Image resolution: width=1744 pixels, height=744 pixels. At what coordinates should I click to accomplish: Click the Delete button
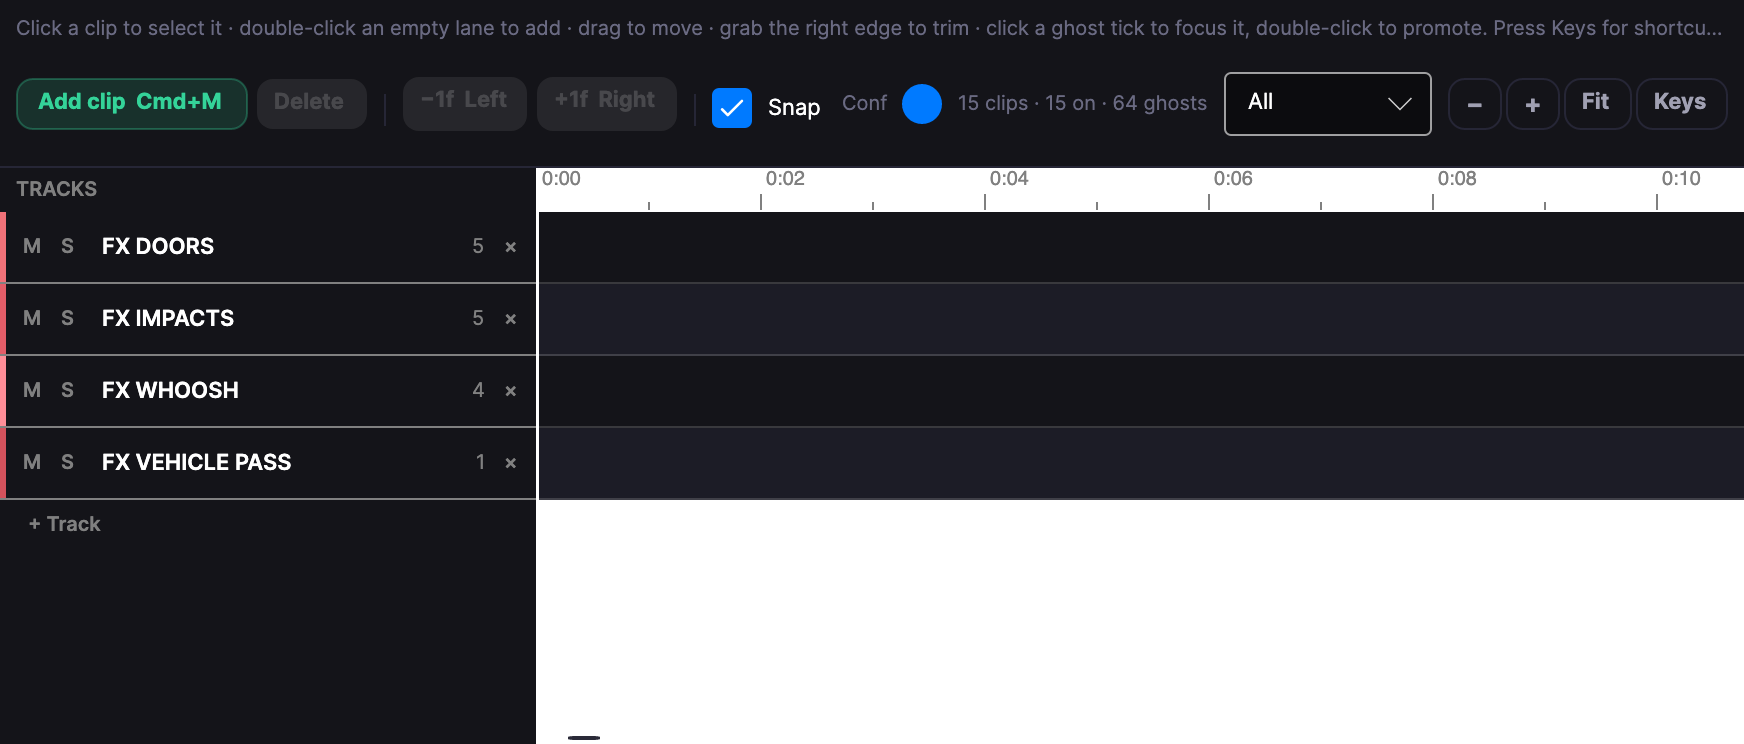point(310,103)
